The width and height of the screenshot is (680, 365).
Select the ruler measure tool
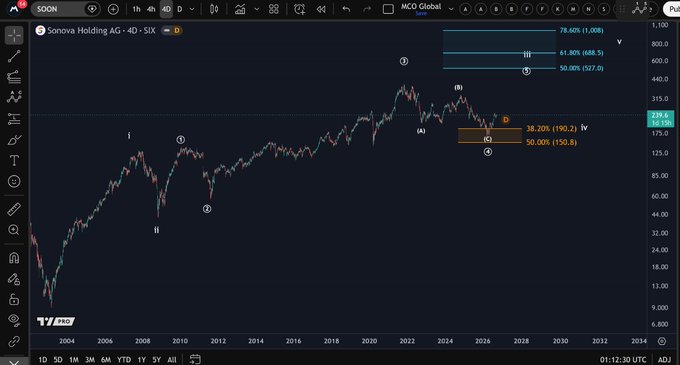[x=14, y=209]
